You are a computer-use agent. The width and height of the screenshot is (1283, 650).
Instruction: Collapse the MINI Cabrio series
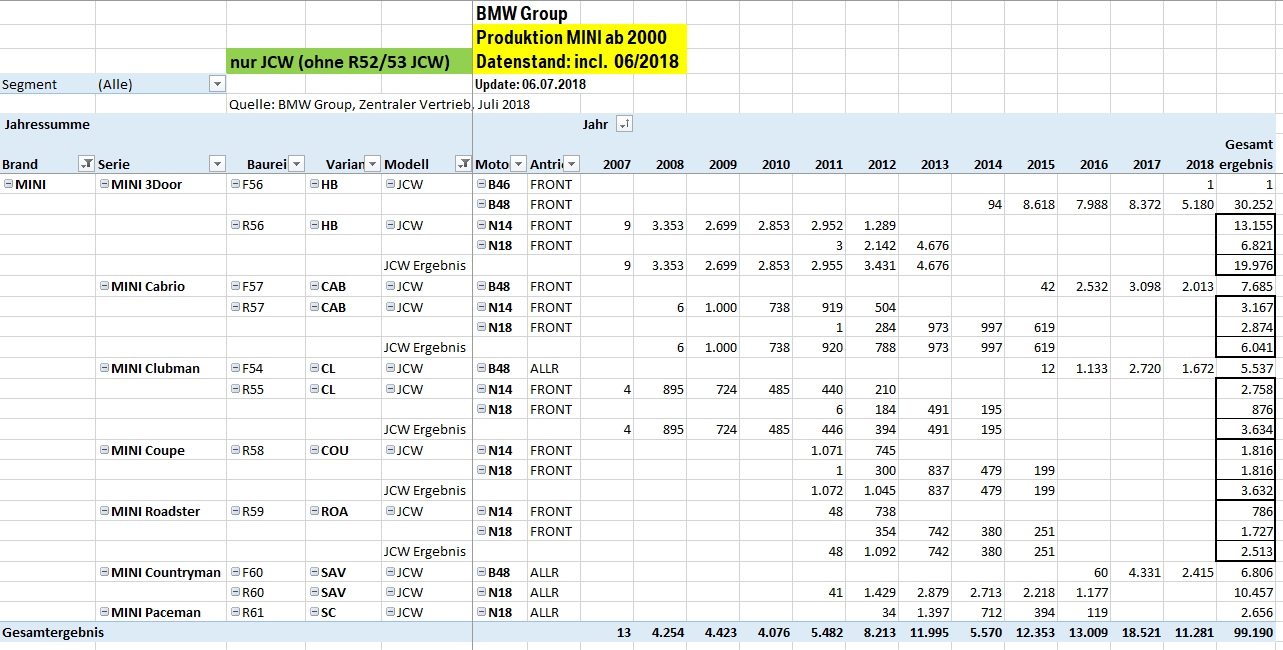[x=105, y=286]
